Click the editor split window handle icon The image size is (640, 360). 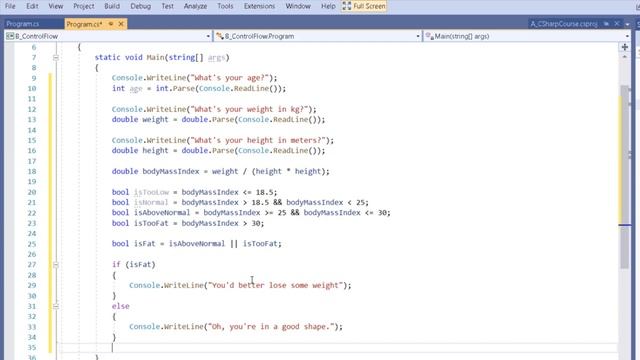click(x=625, y=47)
